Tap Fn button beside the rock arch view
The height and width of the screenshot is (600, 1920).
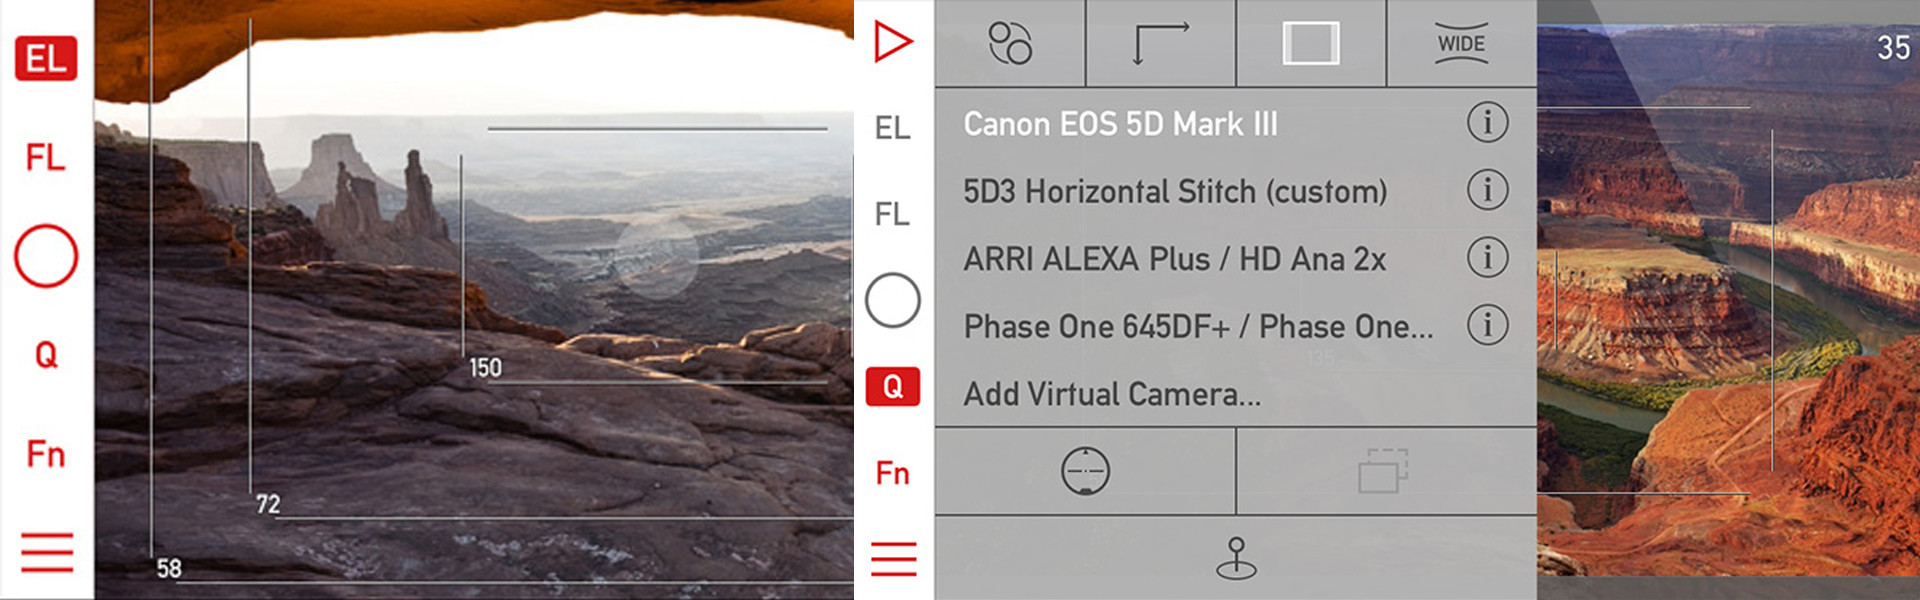(46, 454)
